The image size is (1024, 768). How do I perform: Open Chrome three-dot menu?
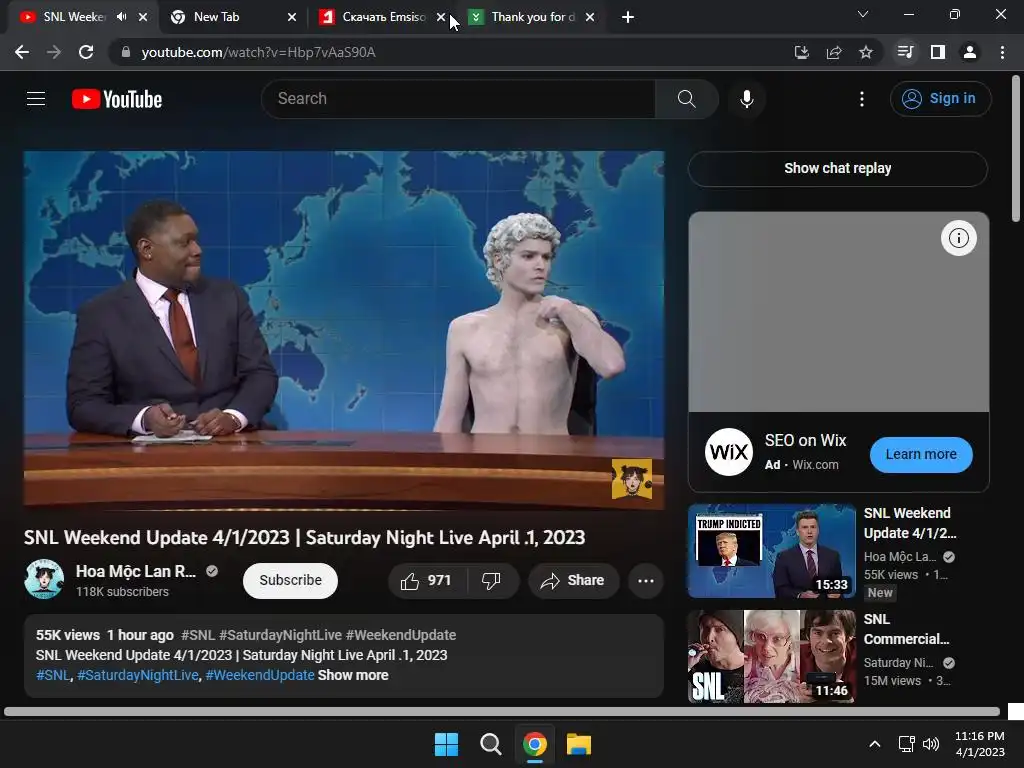click(1002, 52)
